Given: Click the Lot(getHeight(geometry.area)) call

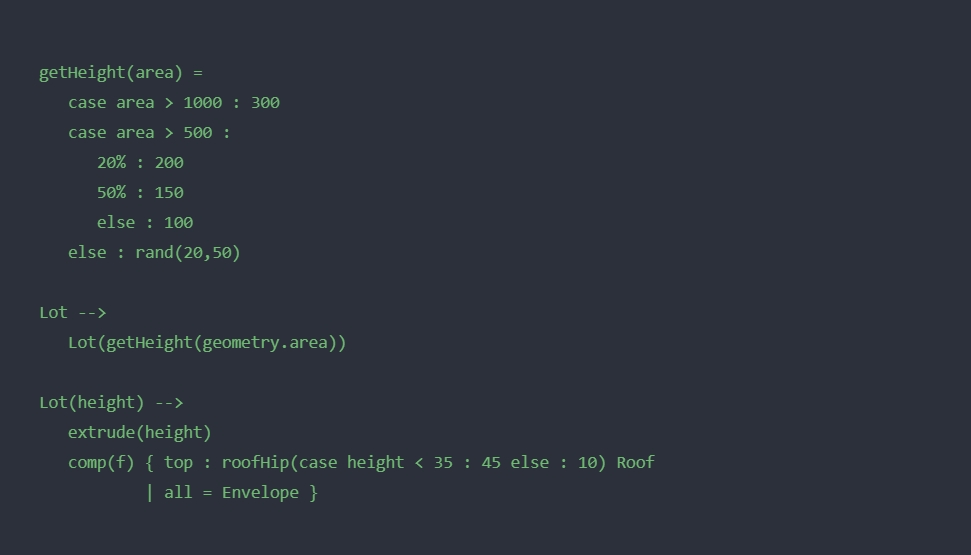Looking at the screenshot, I should pyautogui.click(x=207, y=343).
